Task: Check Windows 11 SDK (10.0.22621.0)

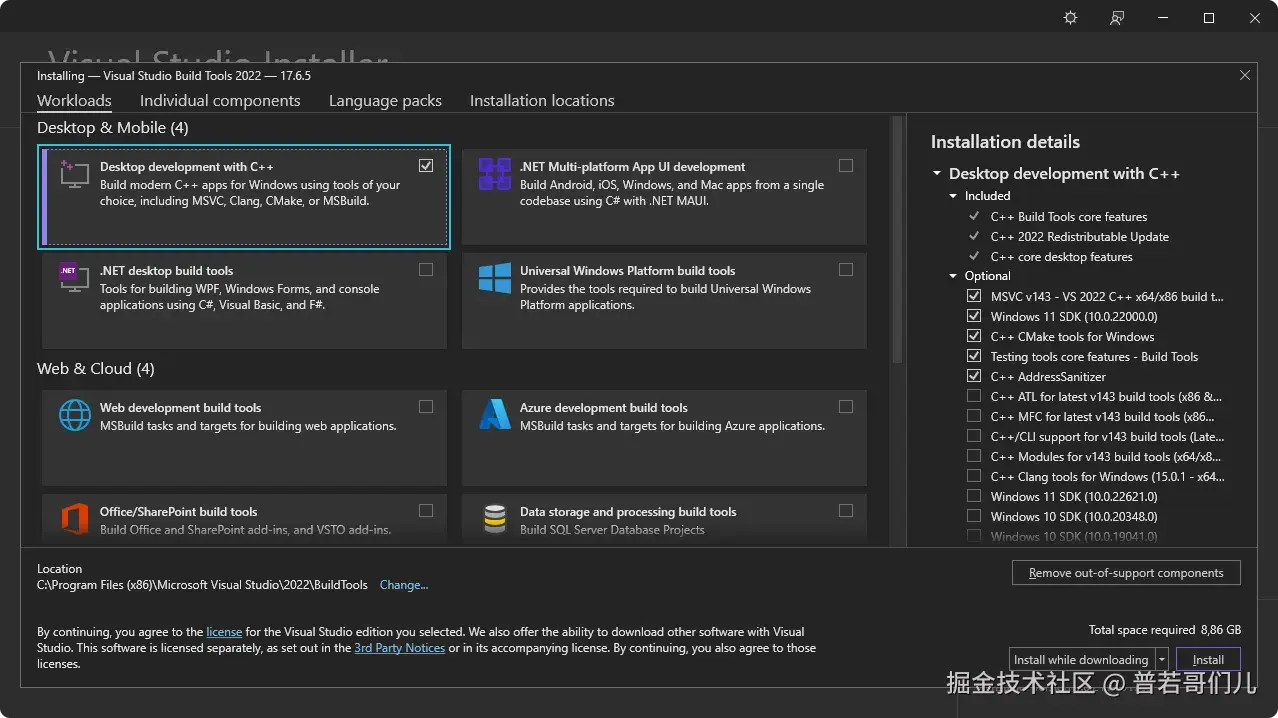Action: 974,497
